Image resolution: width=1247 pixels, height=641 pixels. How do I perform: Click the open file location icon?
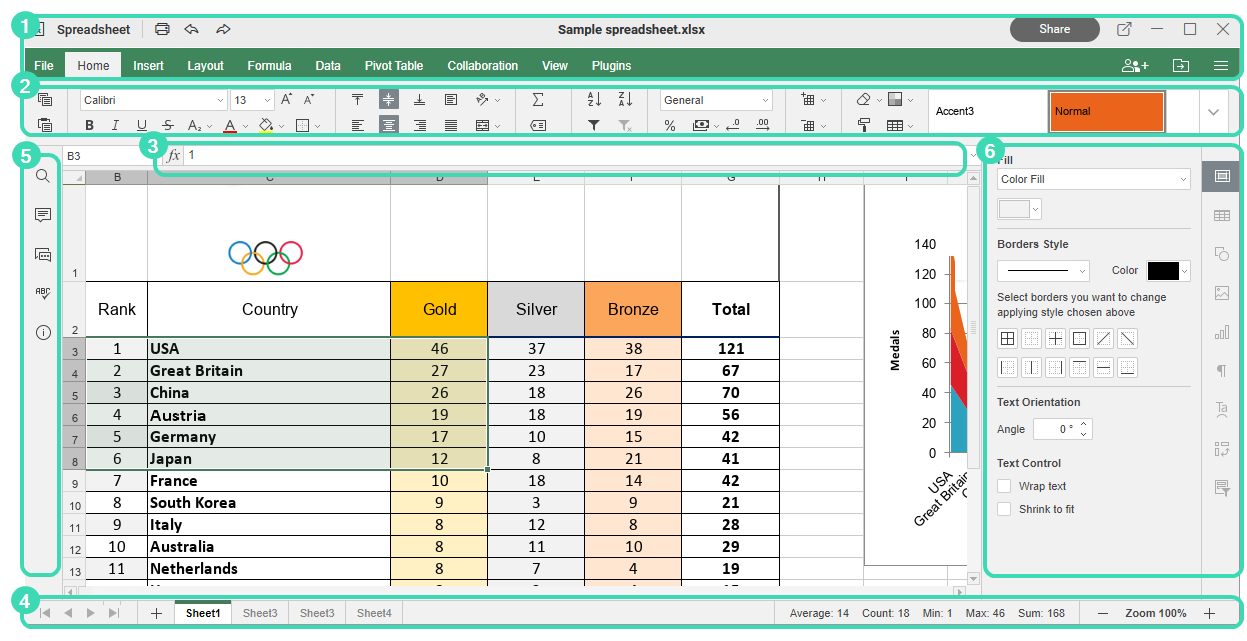click(x=1181, y=66)
